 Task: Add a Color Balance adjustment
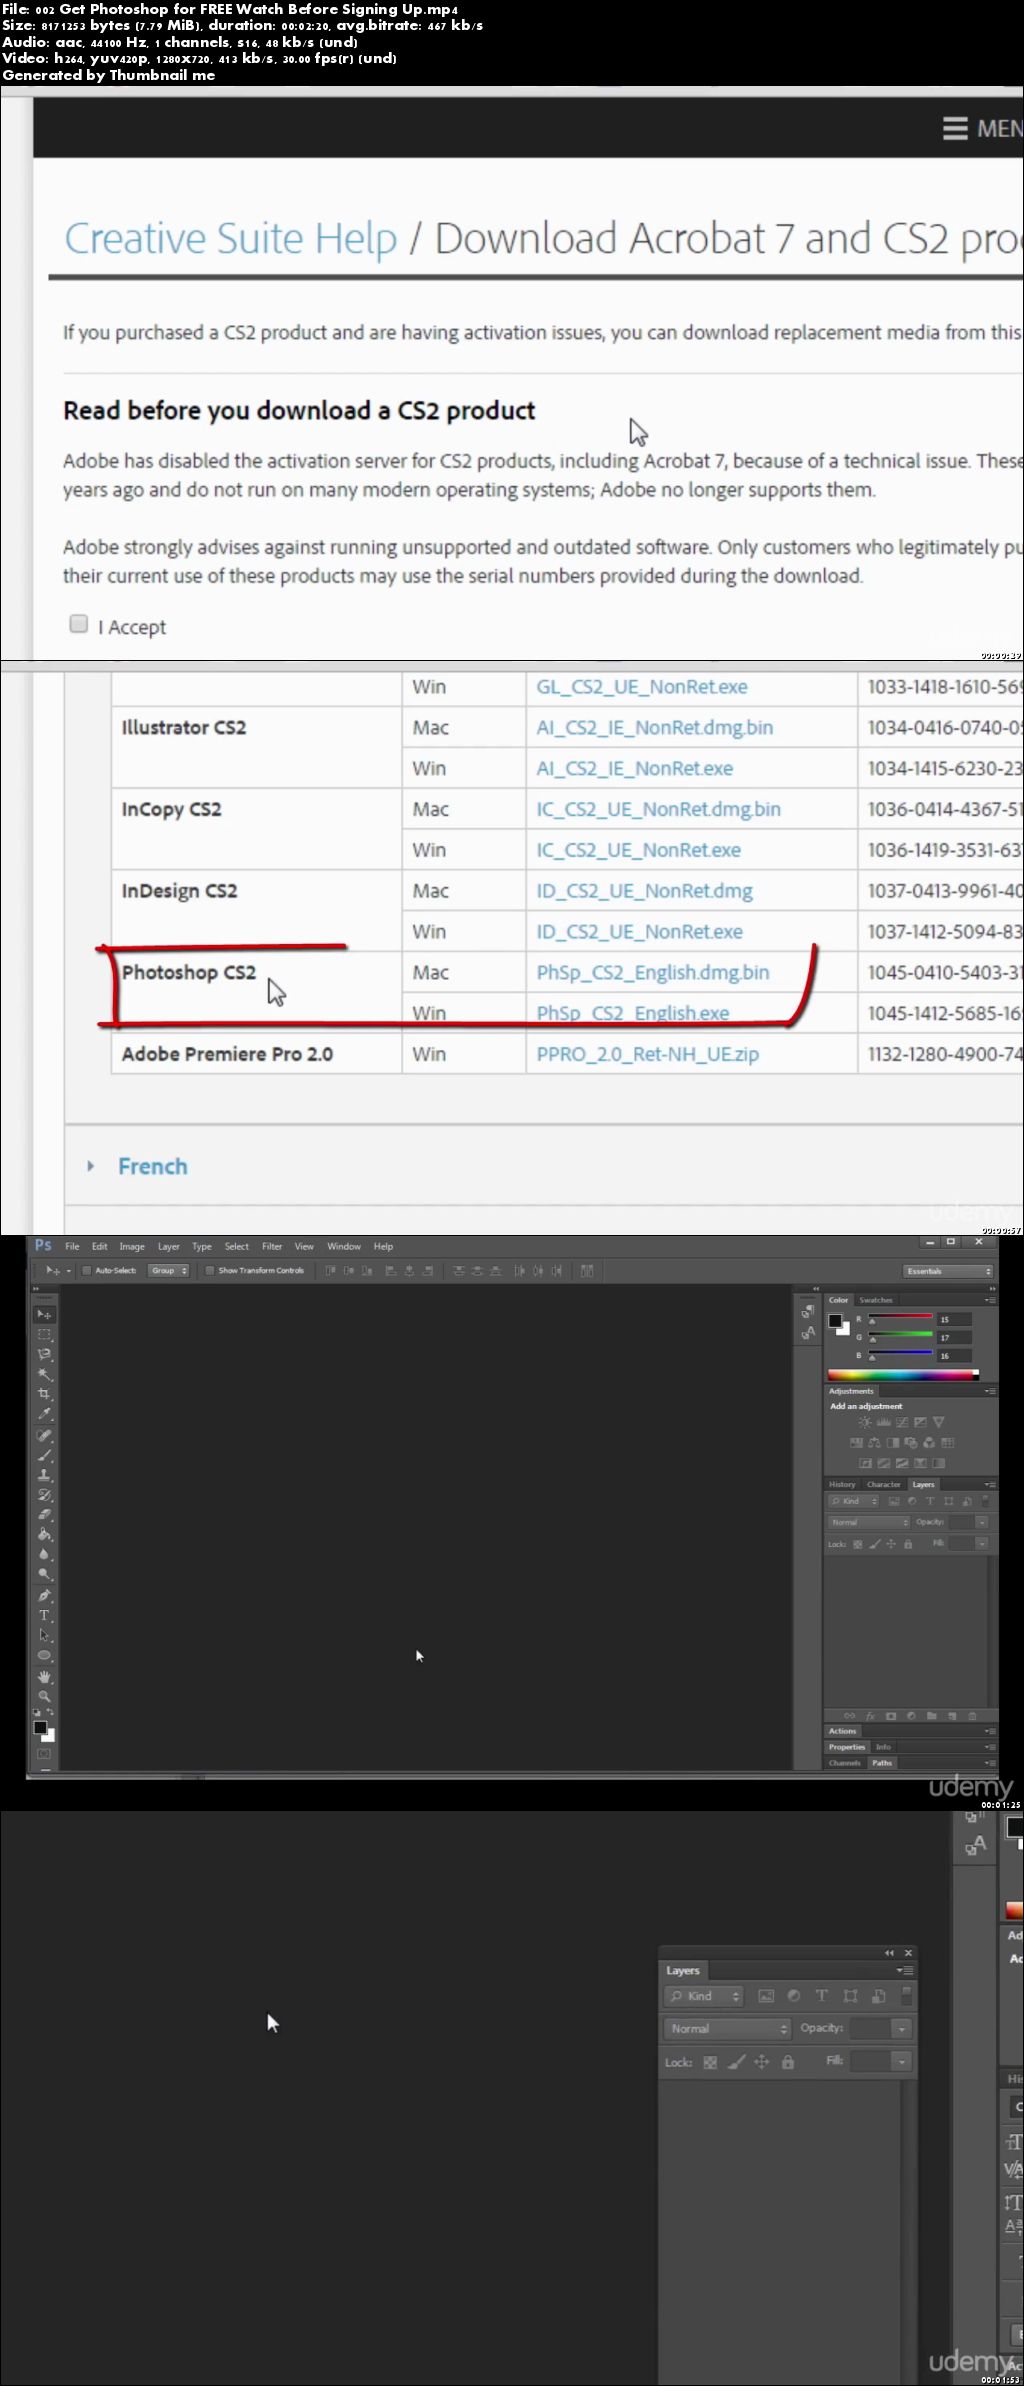click(x=875, y=1443)
